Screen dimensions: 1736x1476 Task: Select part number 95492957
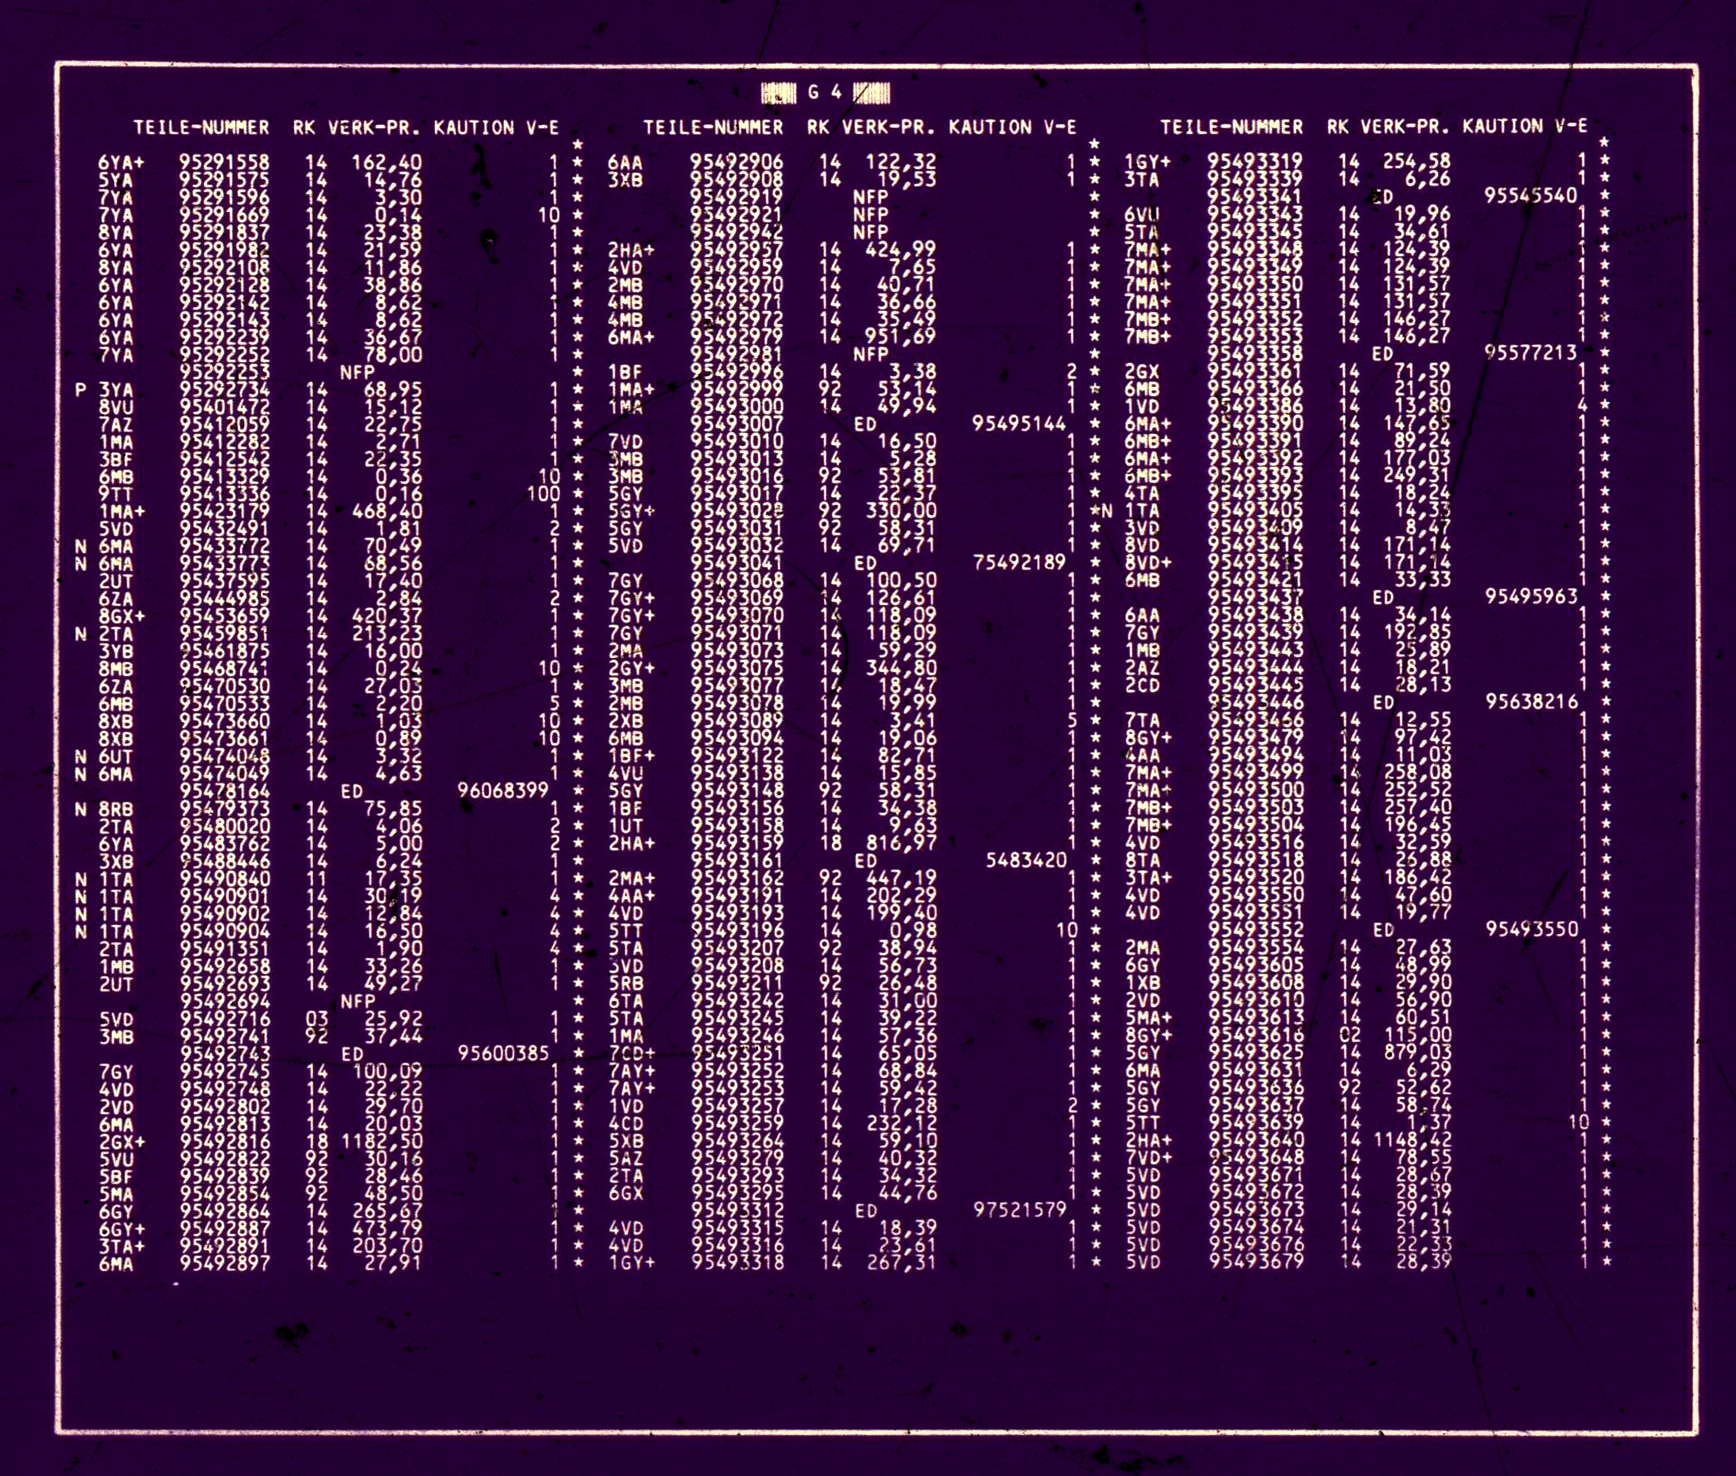point(736,249)
